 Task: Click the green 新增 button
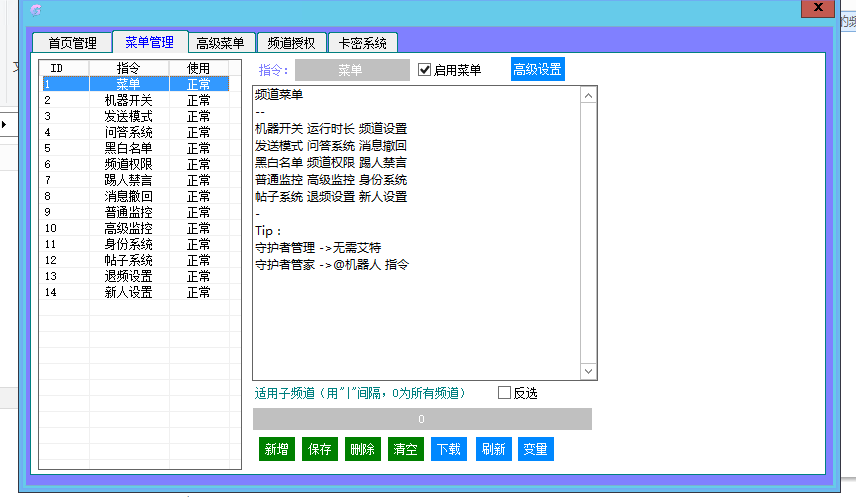coord(276,449)
